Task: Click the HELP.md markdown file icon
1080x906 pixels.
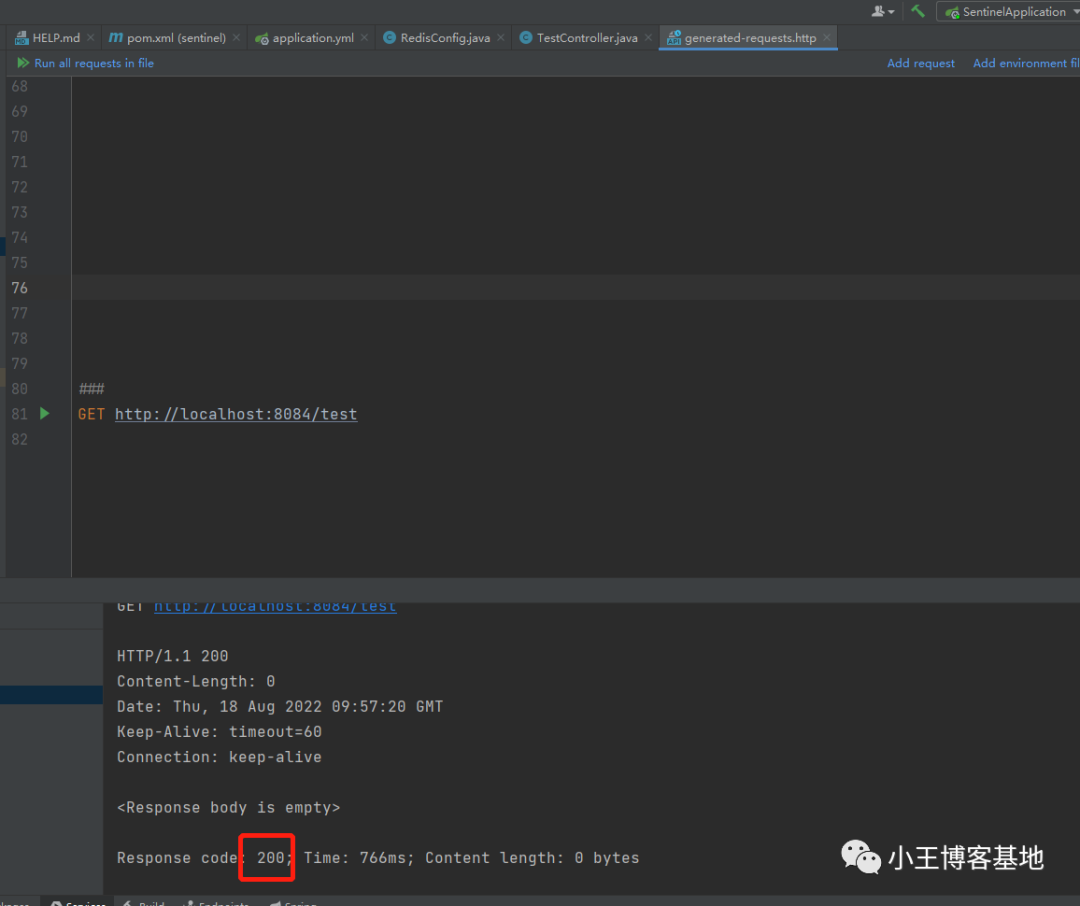Action: (x=21, y=38)
